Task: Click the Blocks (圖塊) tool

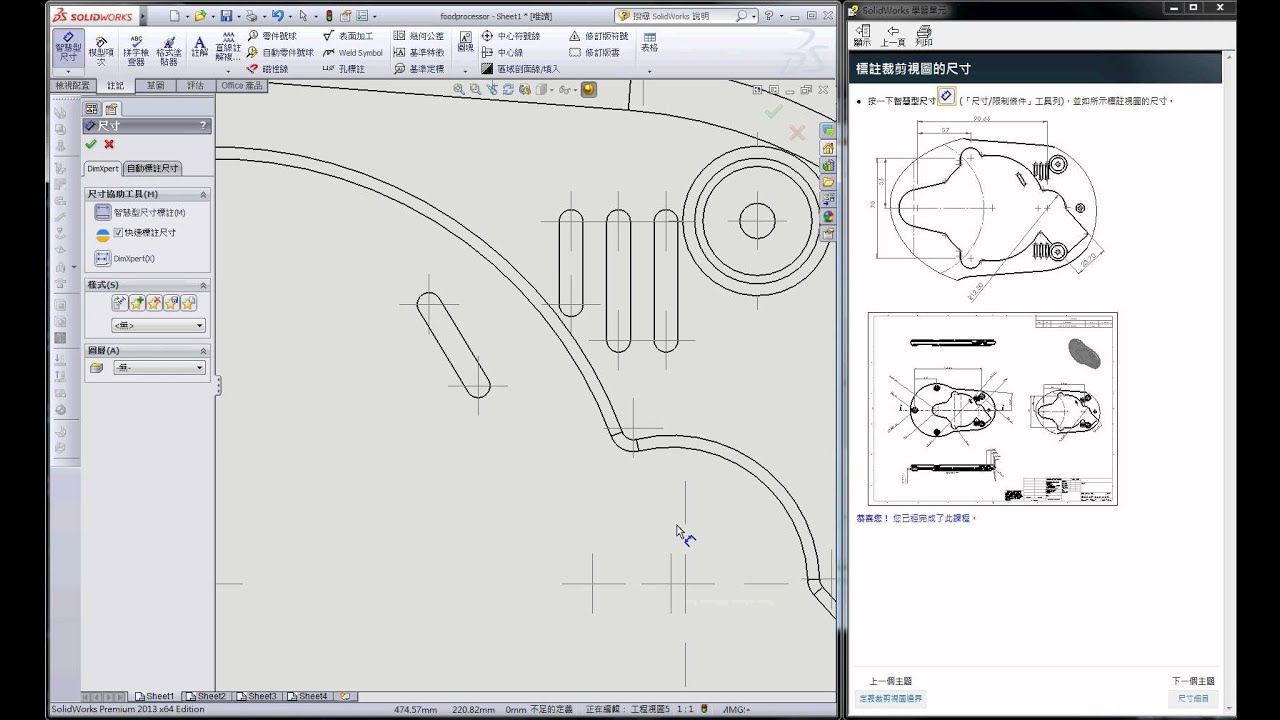Action: 465,42
